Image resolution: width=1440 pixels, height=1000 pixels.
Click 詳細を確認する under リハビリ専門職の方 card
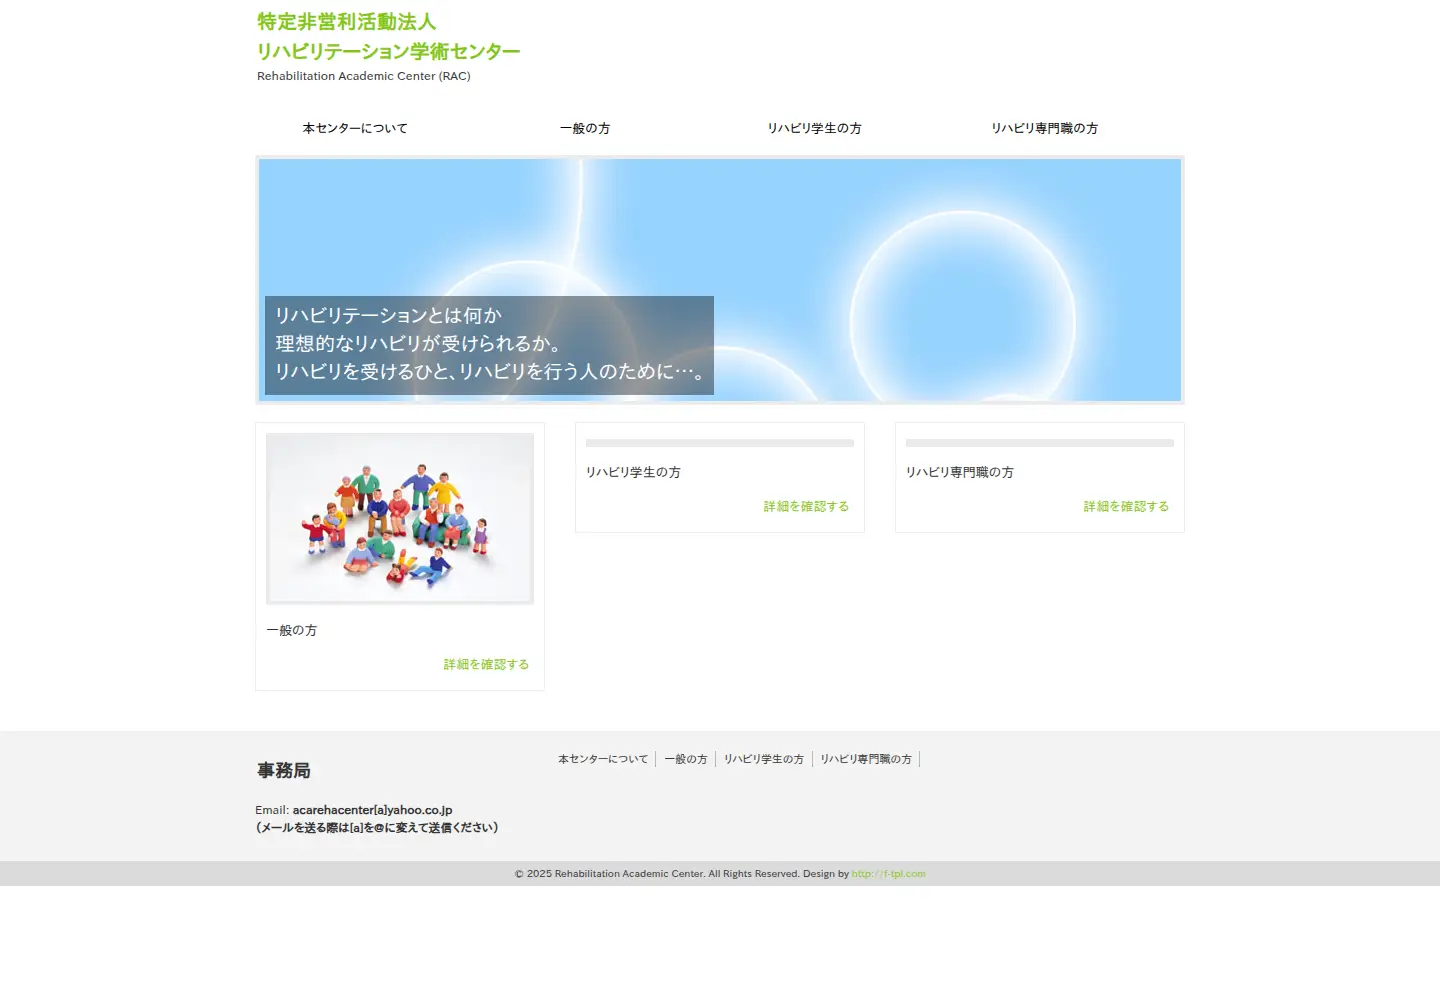click(x=1126, y=506)
